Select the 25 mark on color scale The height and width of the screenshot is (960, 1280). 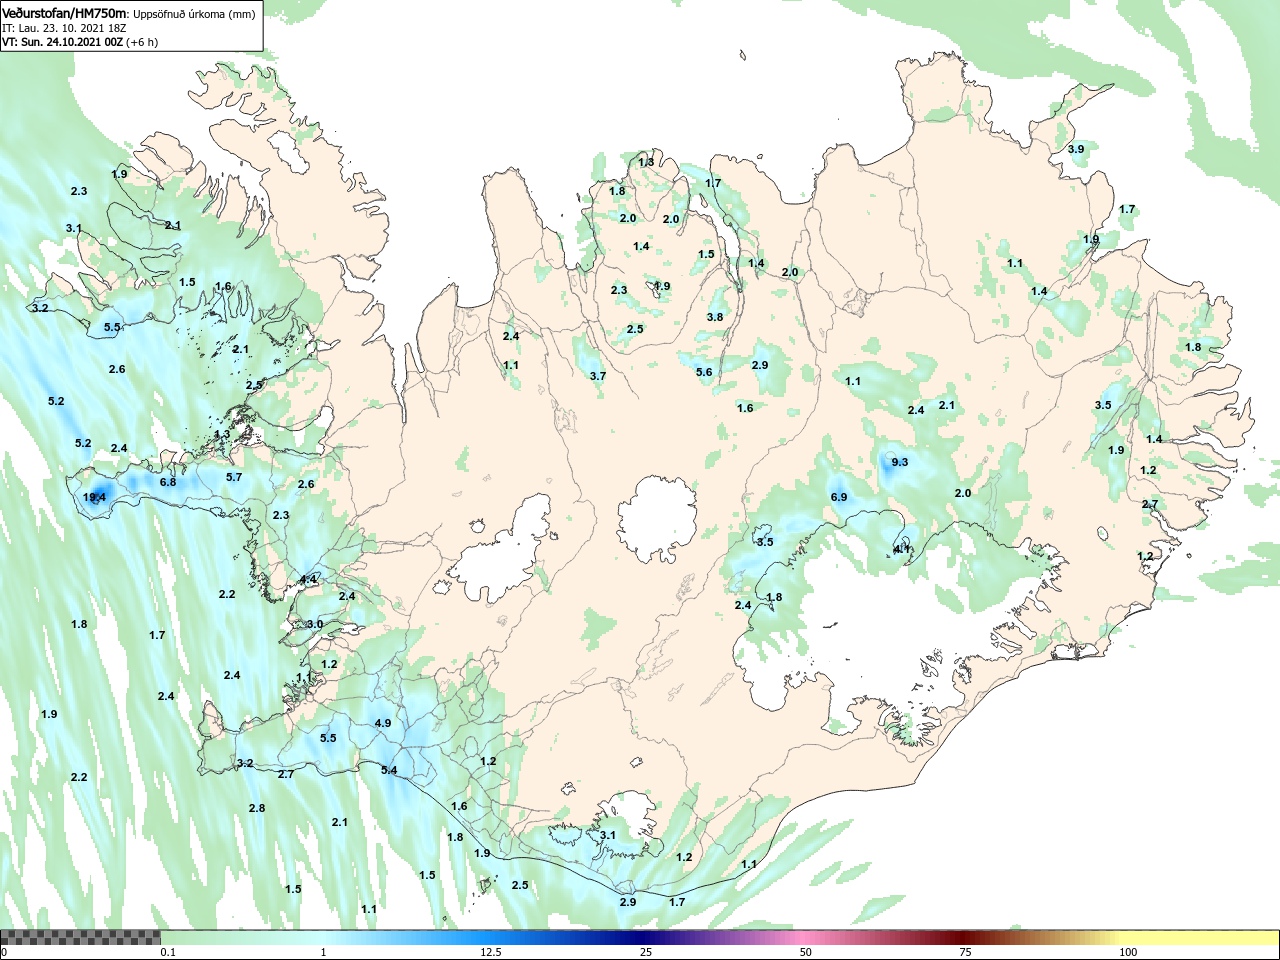(647, 952)
